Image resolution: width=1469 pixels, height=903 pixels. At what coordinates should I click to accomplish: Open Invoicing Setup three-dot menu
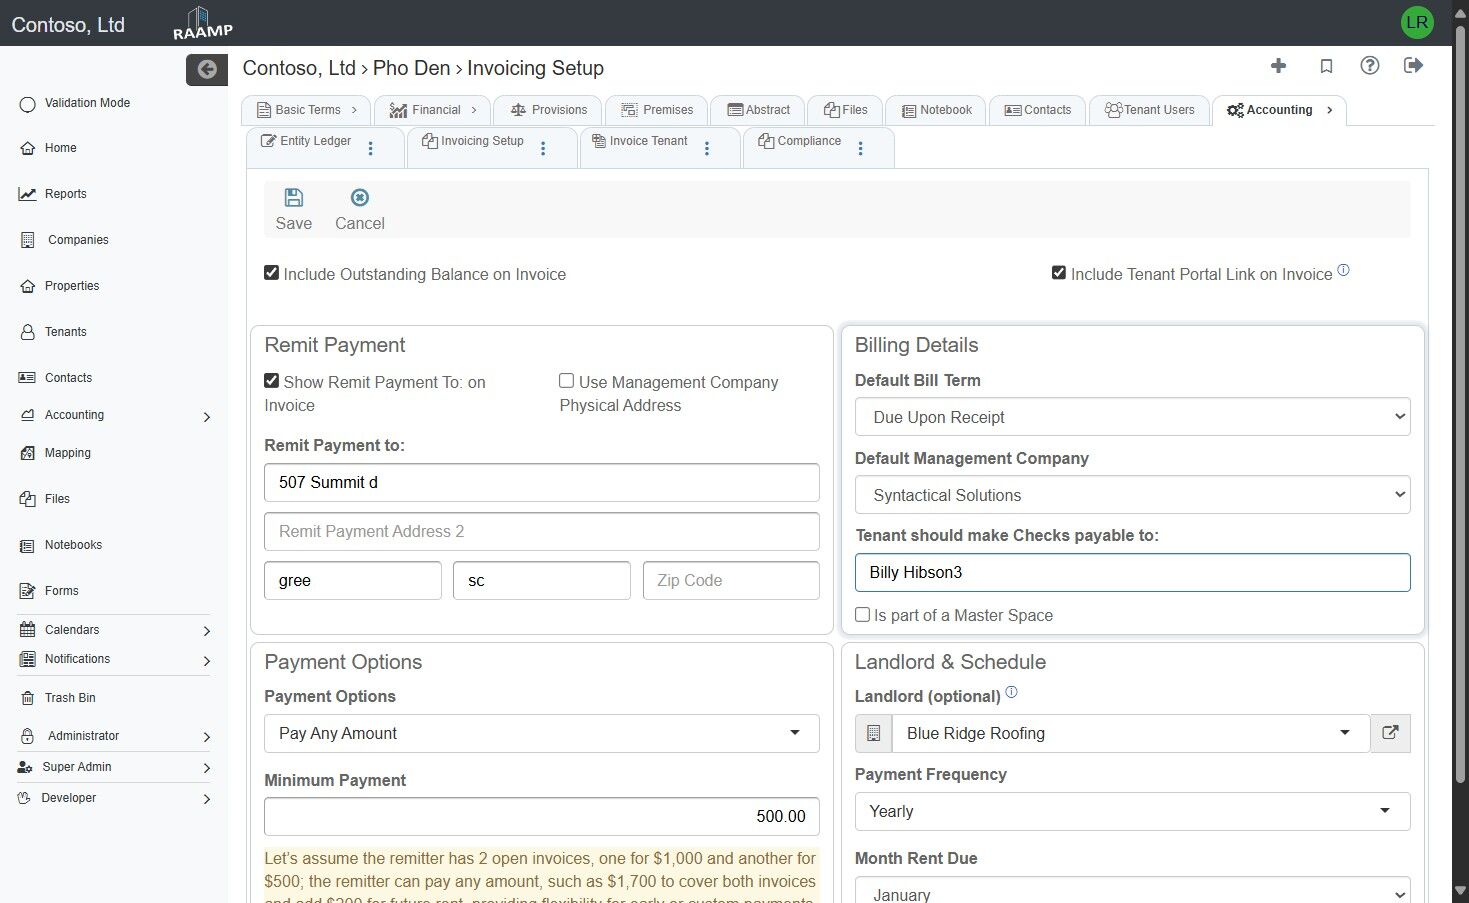(543, 148)
